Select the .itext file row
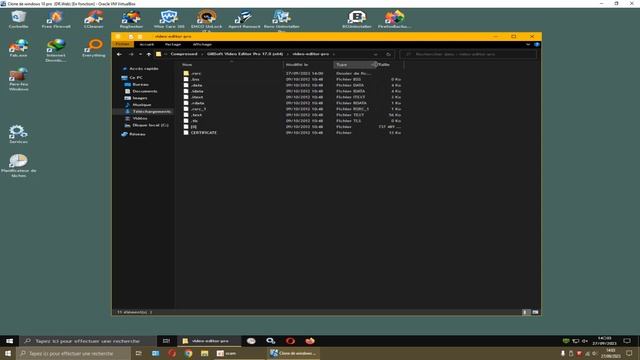Viewport: 640px width, 360px height. pos(292,97)
